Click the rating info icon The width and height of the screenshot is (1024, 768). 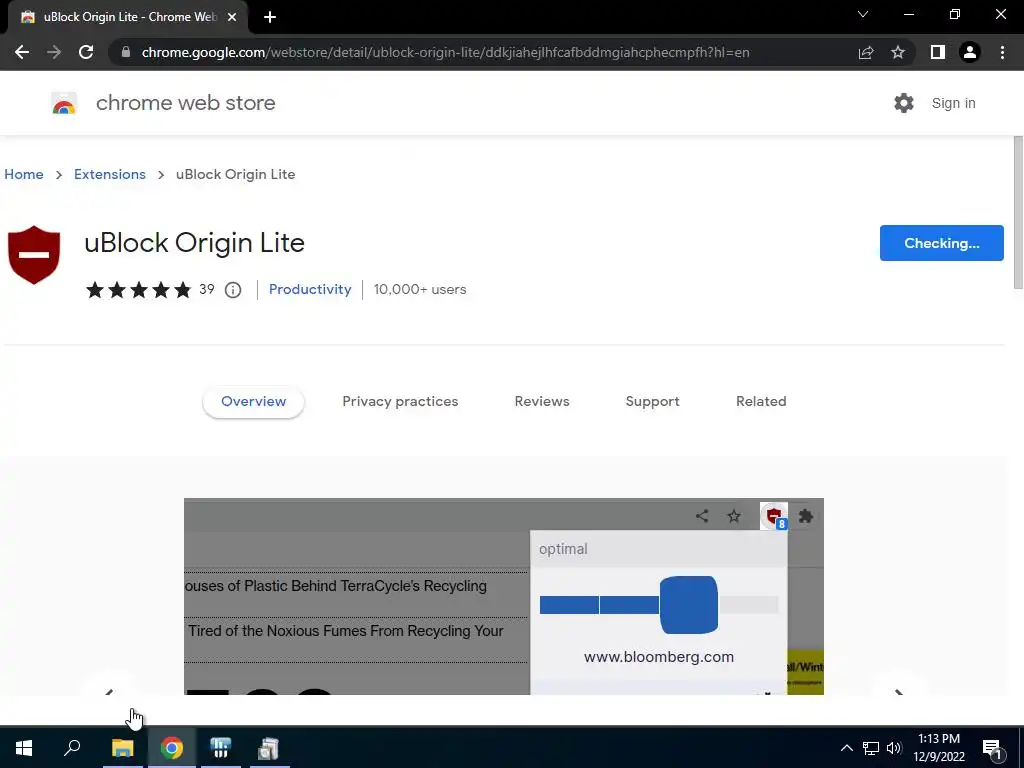click(233, 289)
